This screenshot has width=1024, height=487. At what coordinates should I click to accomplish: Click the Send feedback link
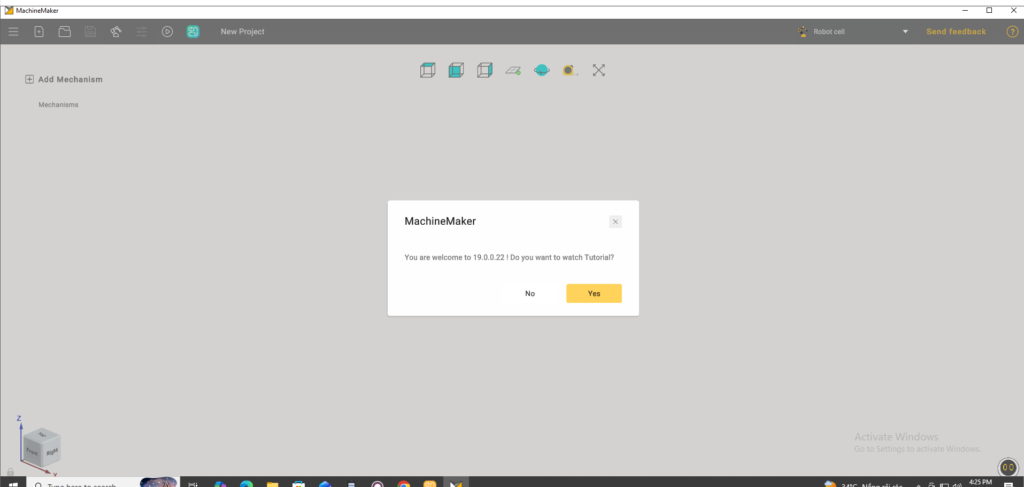[956, 32]
